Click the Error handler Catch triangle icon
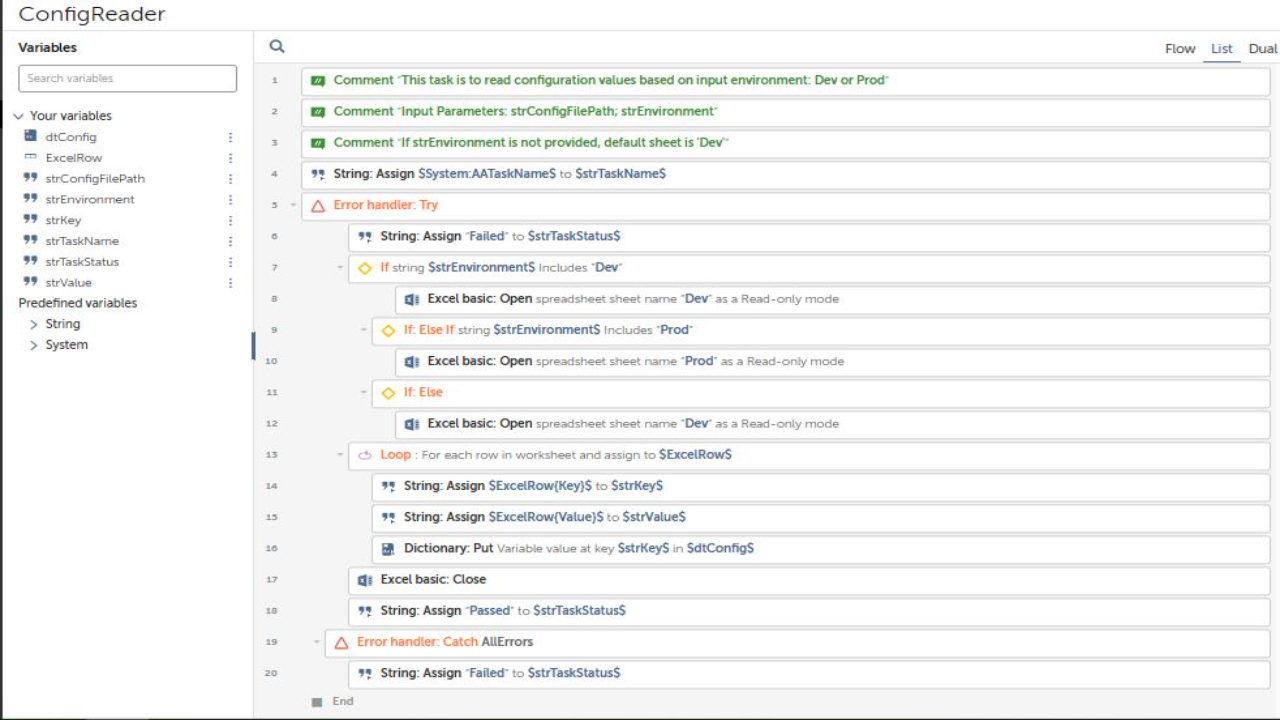The height and width of the screenshot is (720, 1280). [x=341, y=642]
